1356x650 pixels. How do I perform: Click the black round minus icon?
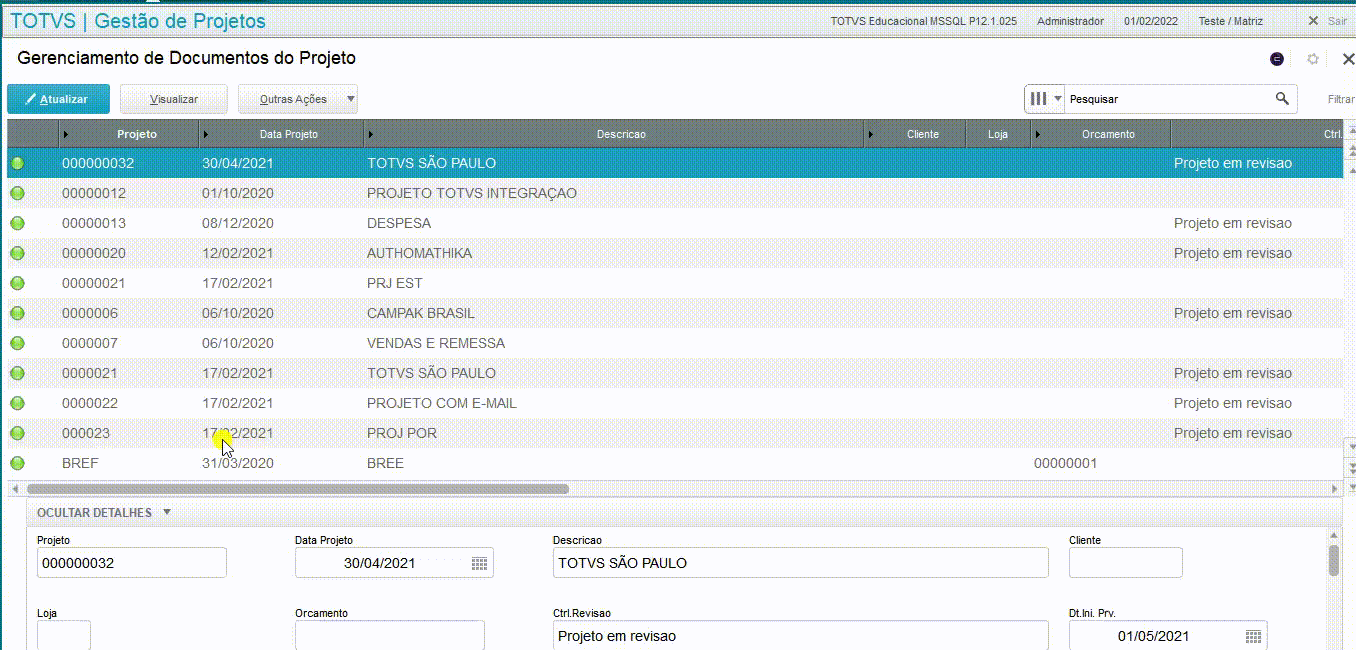[x=1277, y=59]
